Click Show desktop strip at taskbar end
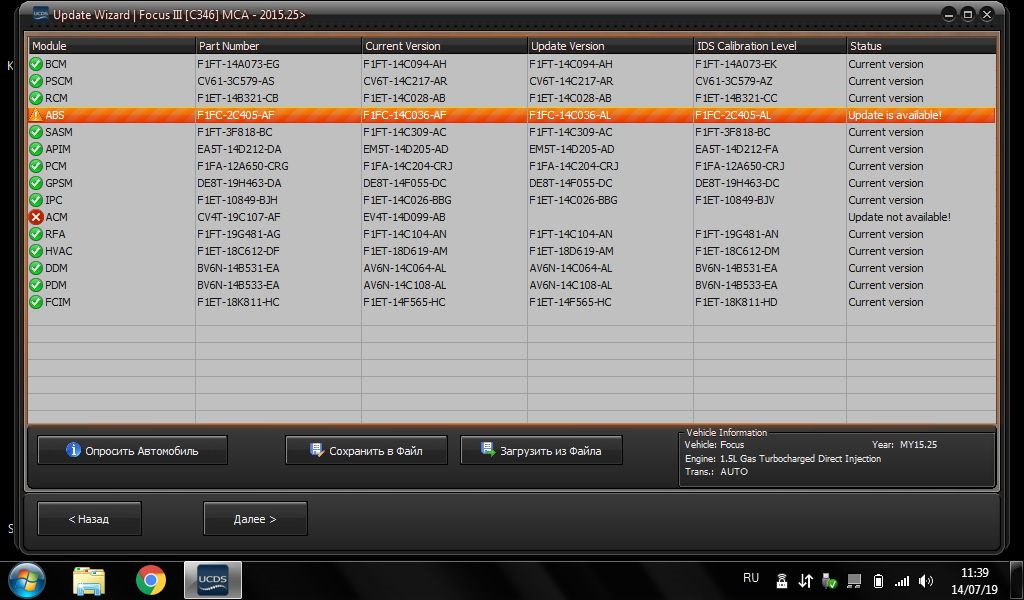 [1016, 580]
